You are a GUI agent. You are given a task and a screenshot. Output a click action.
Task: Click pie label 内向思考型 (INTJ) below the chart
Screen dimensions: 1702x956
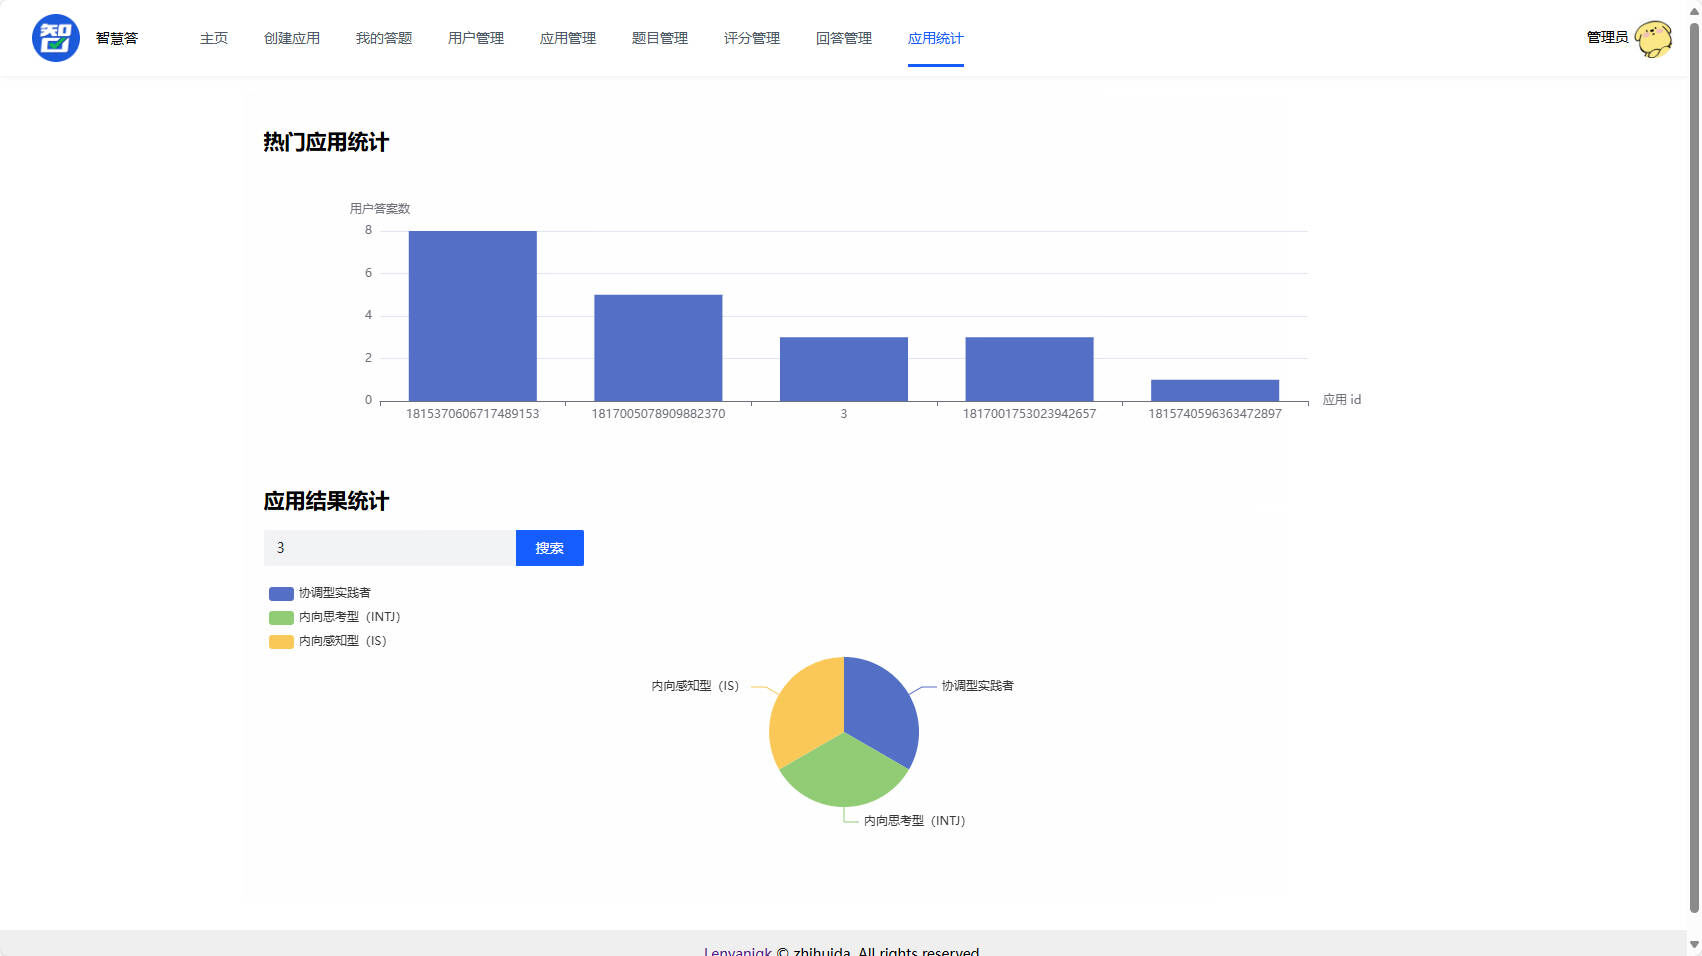click(915, 821)
